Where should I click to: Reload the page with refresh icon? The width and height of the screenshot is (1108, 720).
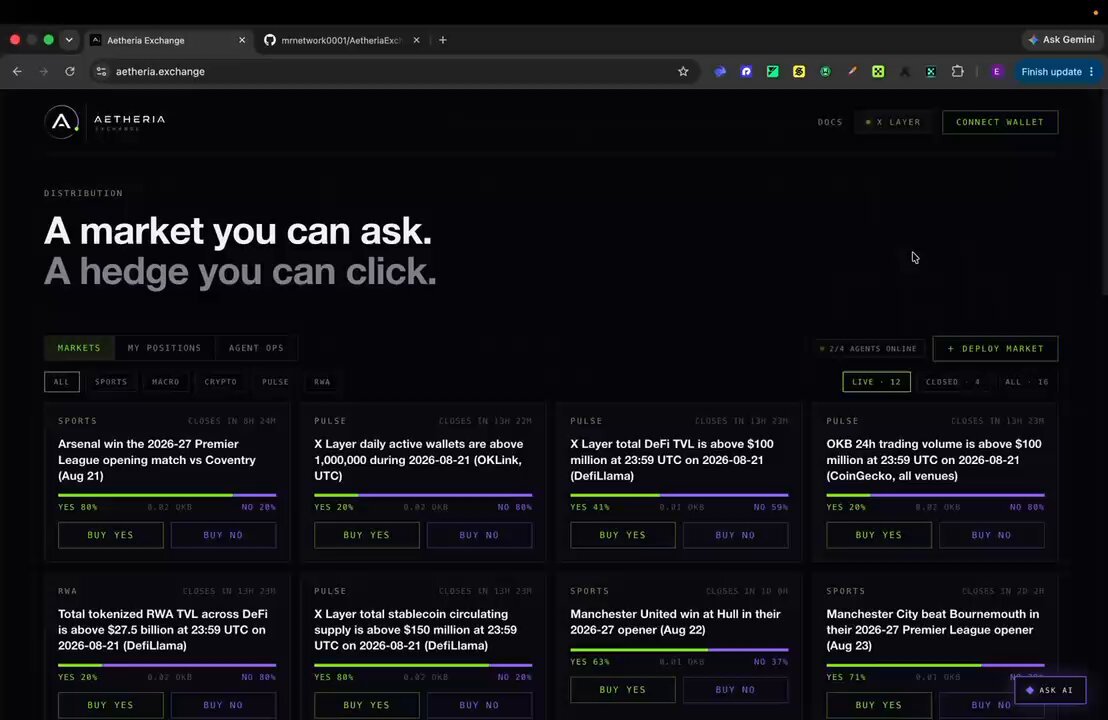pos(70,71)
